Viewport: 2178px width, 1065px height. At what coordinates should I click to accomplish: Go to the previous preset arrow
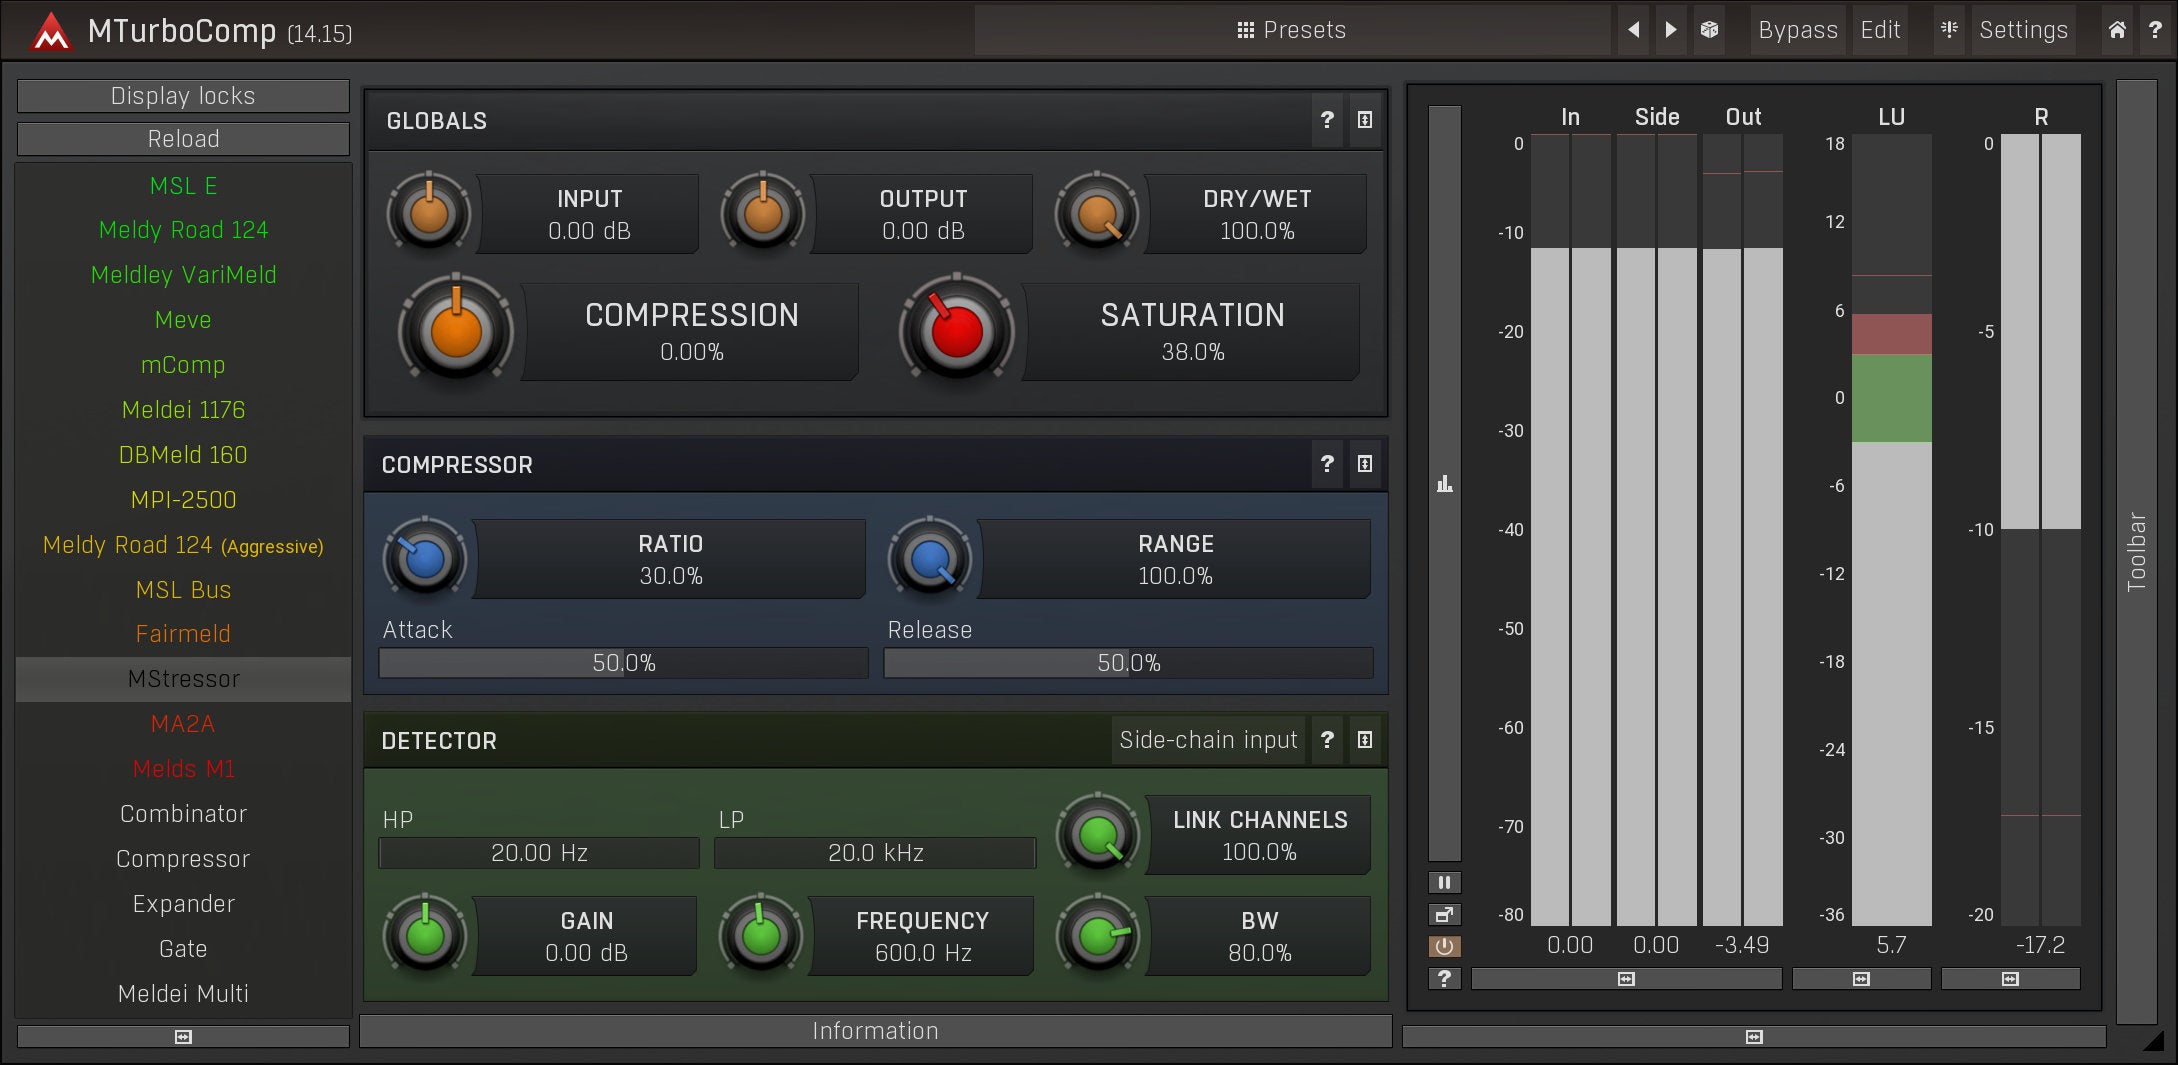[x=1633, y=30]
